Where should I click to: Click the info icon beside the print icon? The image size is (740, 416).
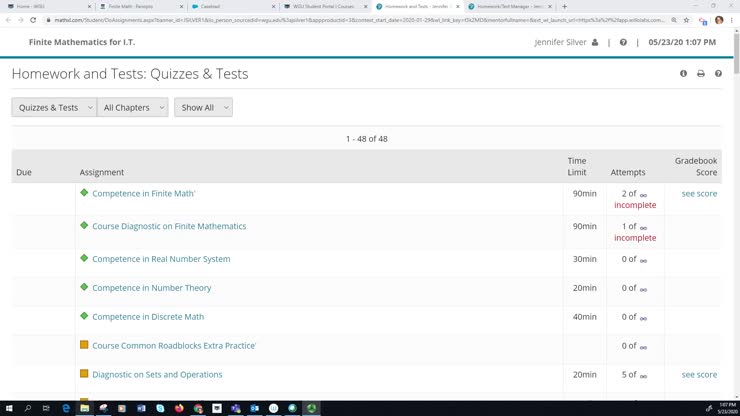pyautogui.click(x=684, y=74)
